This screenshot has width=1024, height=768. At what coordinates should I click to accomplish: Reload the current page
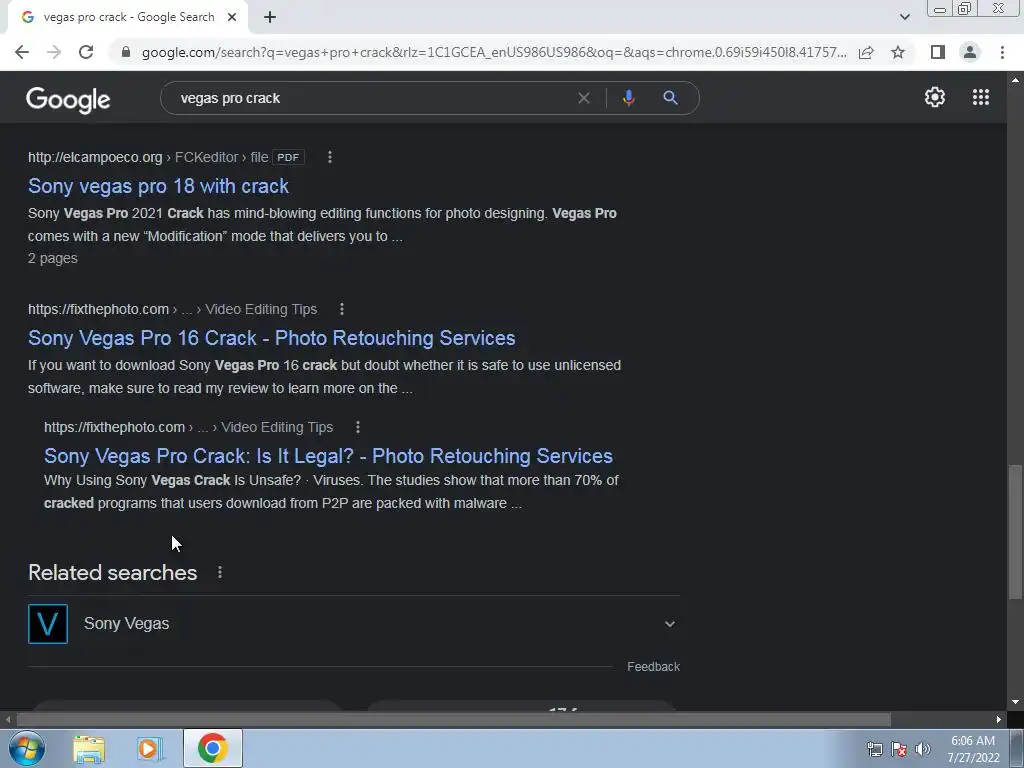point(86,52)
